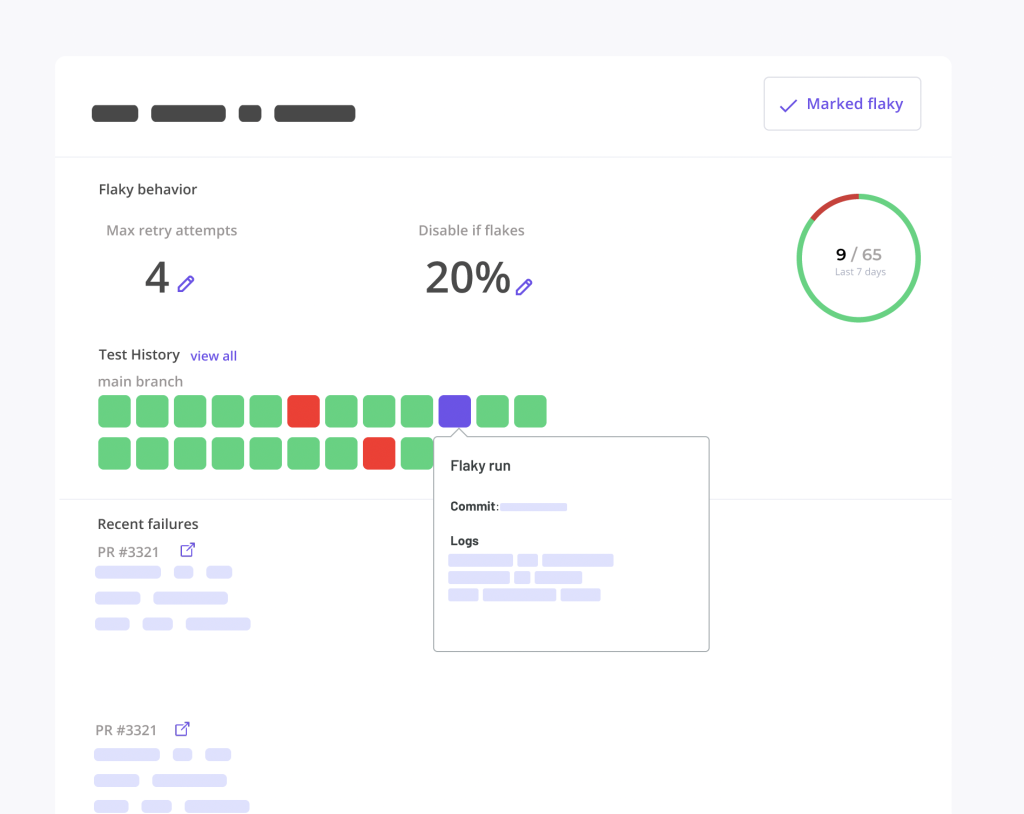Viewport: 1024px width, 814px height.
Task: Click the 9 / 65 flake rate donut chart
Action: 859,258
